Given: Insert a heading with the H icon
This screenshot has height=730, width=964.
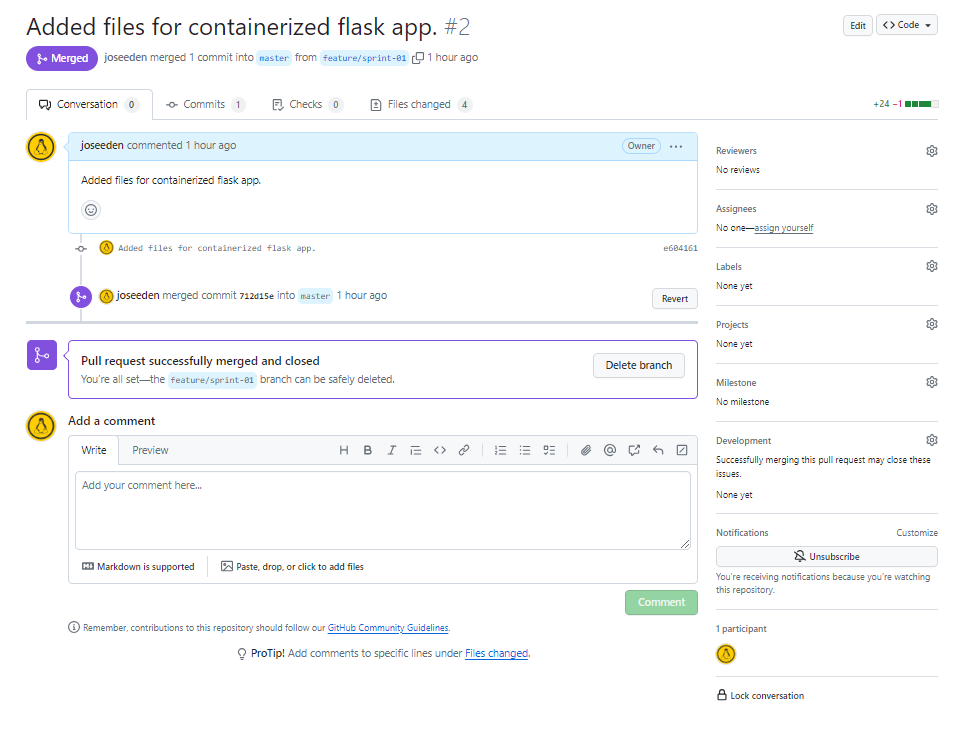Looking at the screenshot, I should click(344, 450).
